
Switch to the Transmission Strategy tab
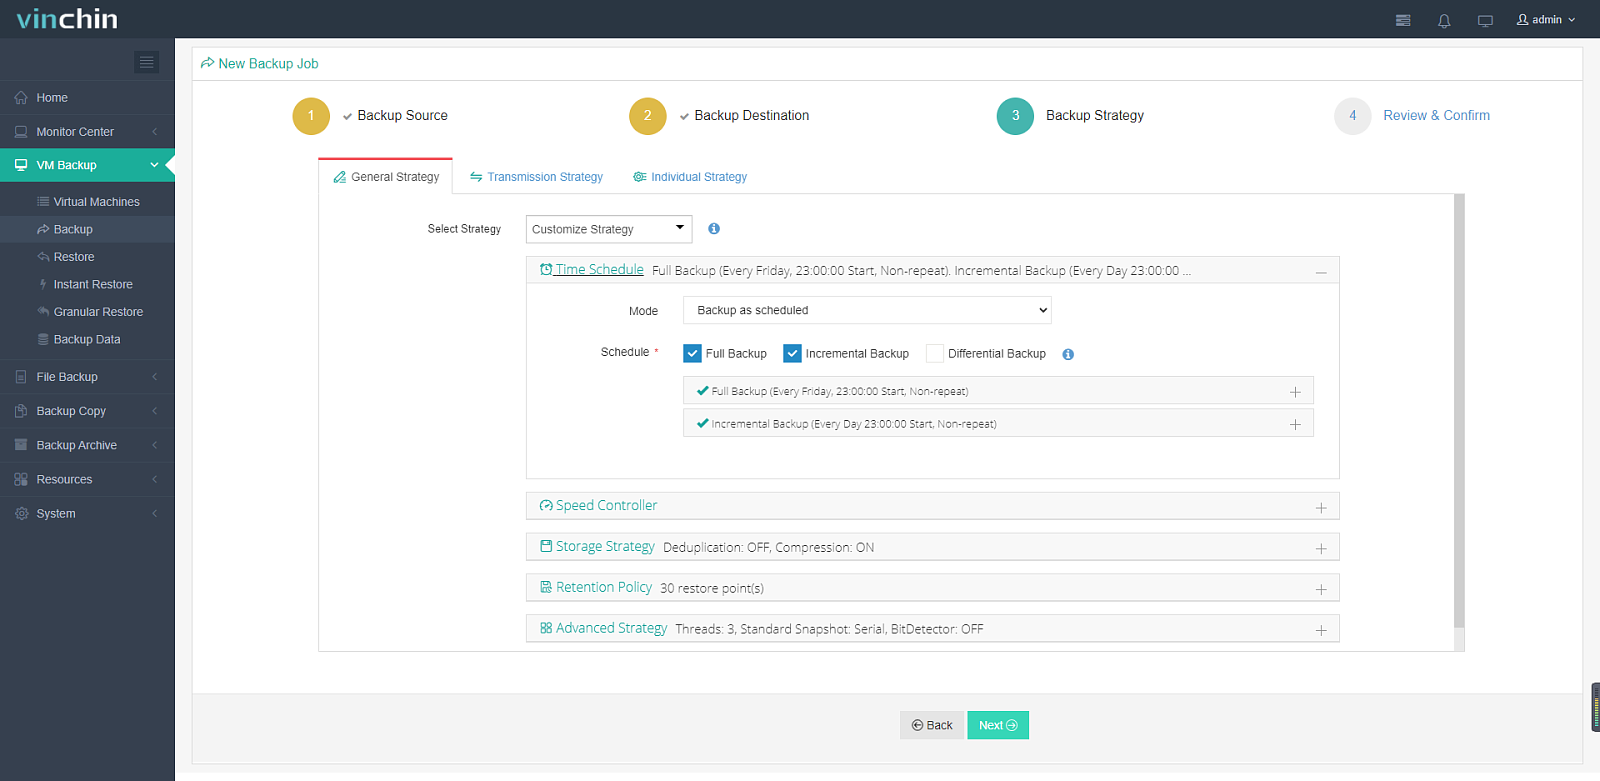tap(536, 177)
